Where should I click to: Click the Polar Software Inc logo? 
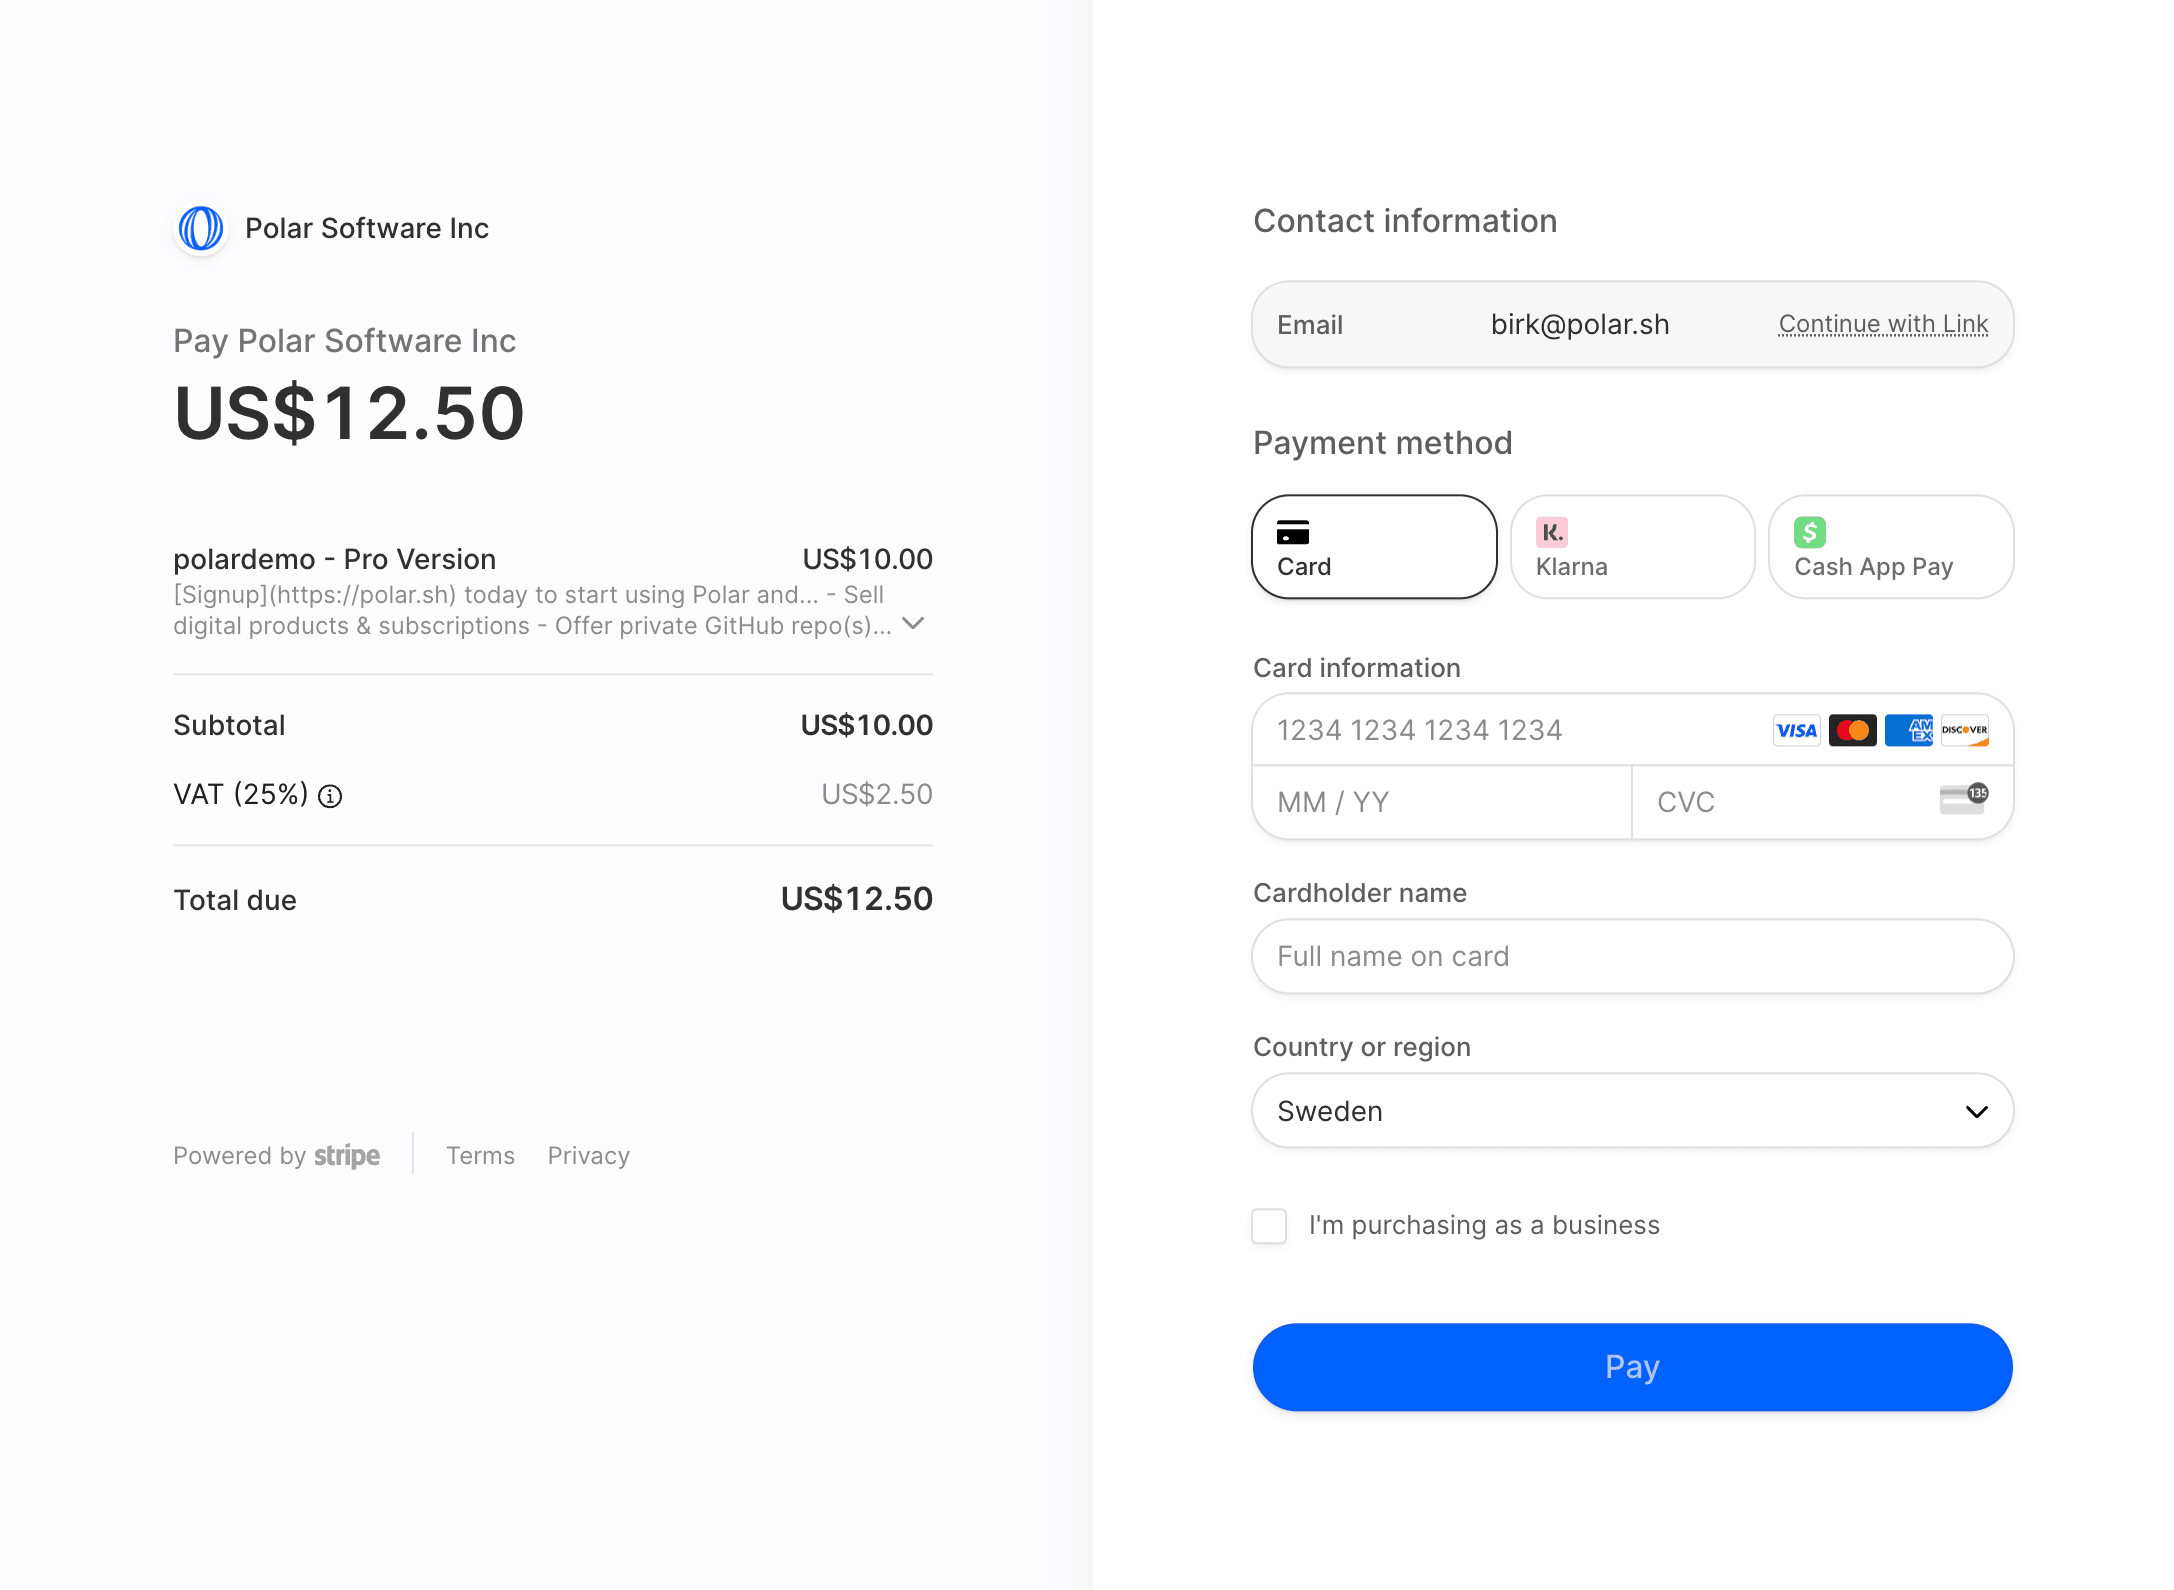pos(201,228)
